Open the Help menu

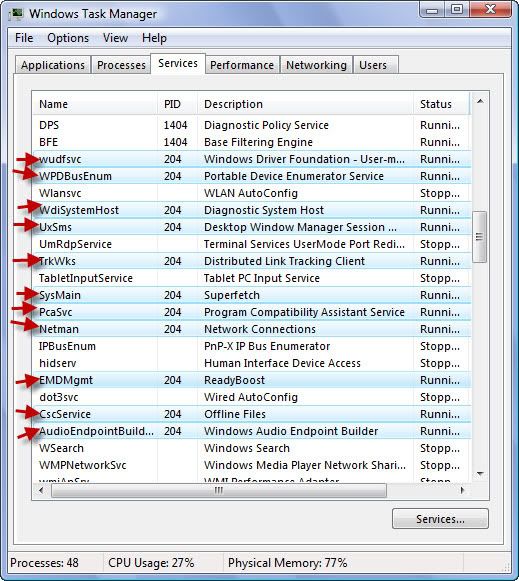point(154,38)
